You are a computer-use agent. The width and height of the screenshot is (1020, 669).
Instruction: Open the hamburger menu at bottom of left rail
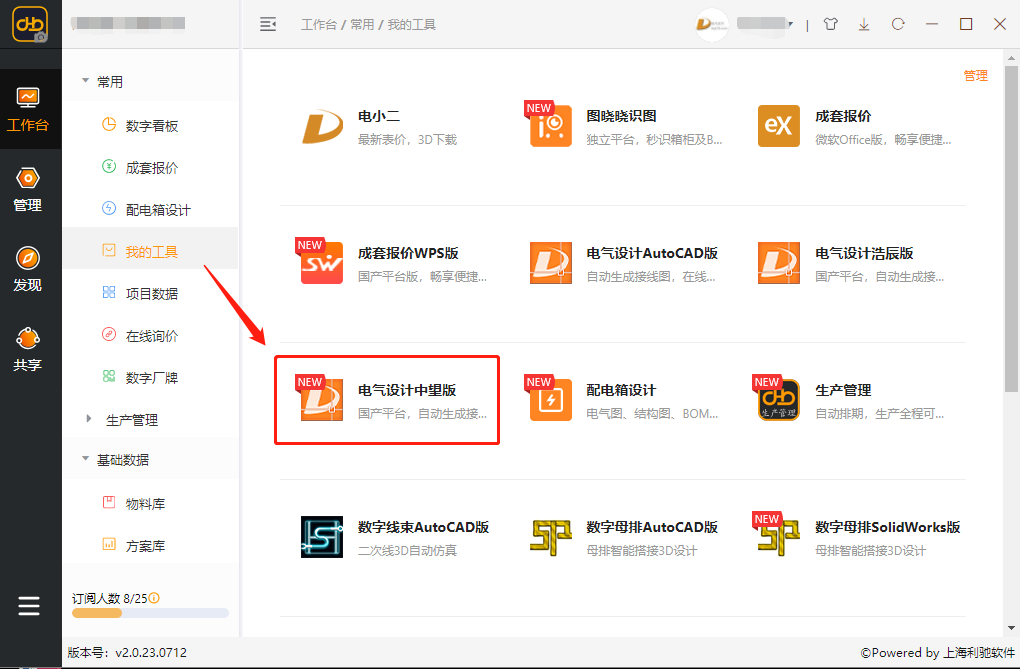29,606
